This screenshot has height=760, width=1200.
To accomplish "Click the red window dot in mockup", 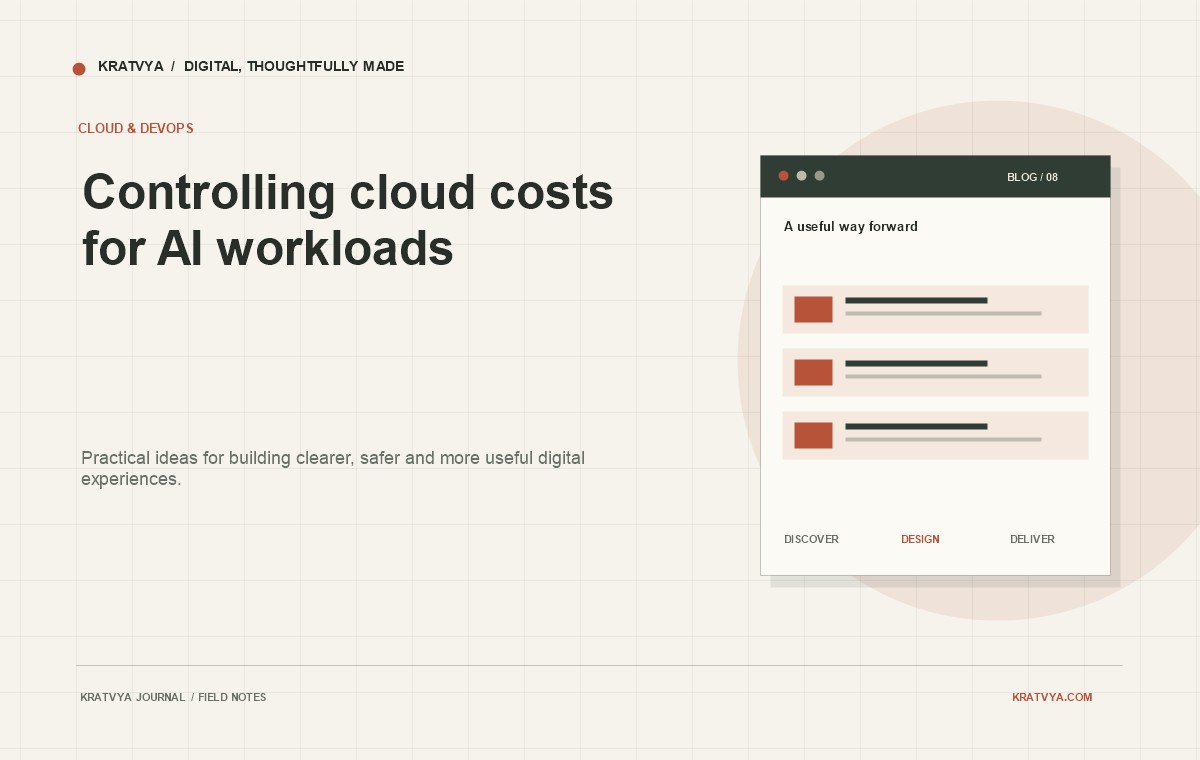I will click(x=784, y=176).
